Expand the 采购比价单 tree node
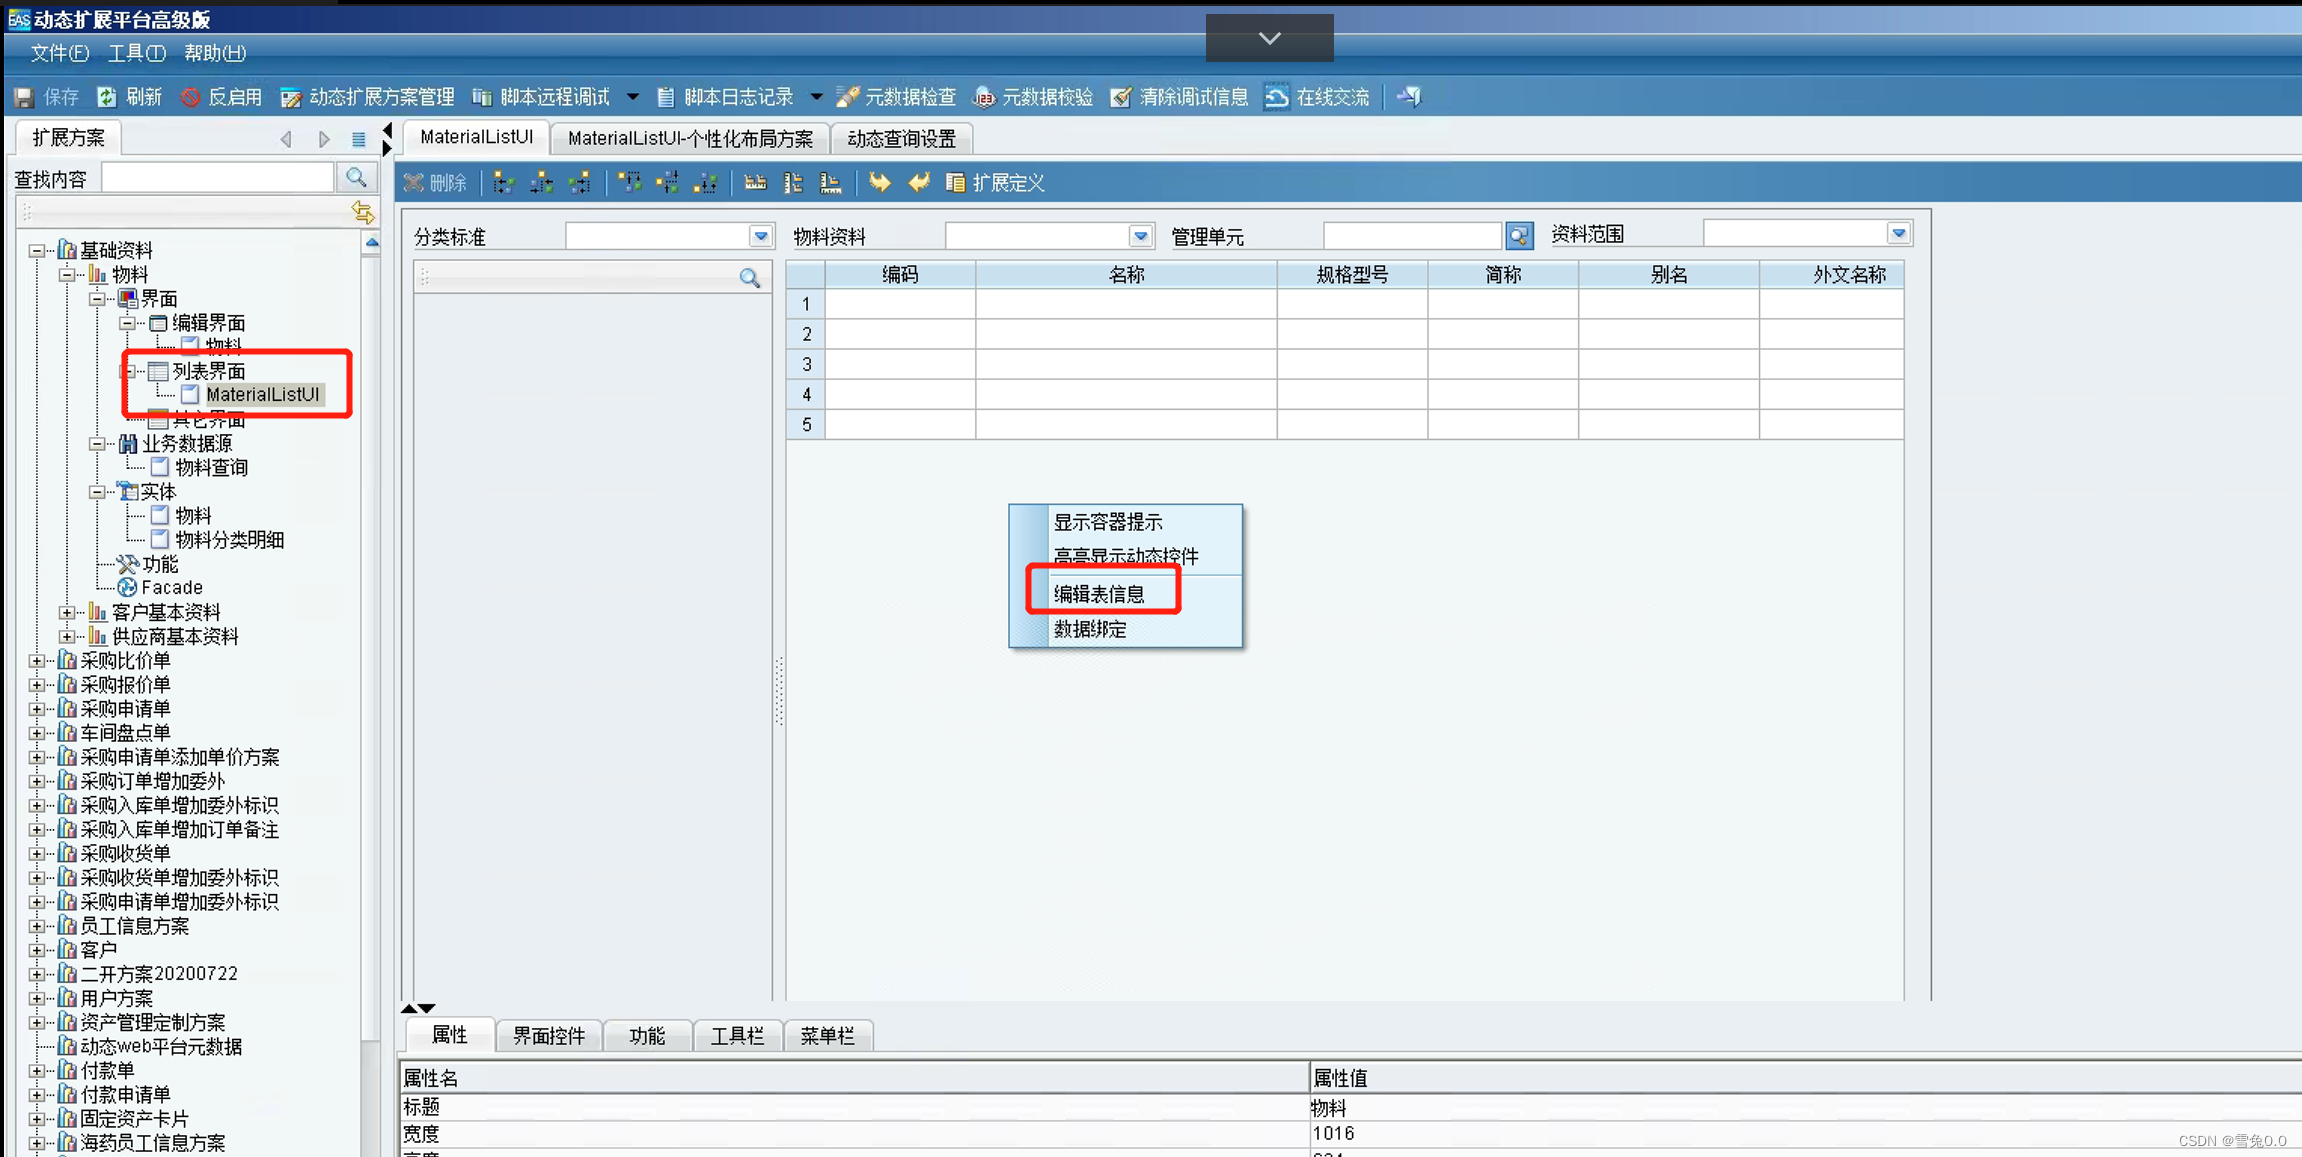The width and height of the screenshot is (2302, 1157). point(37,660)
